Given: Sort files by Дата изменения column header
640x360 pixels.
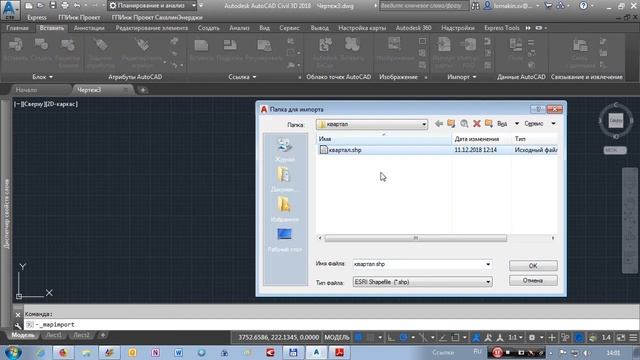Looking at the screenshot, I should tap(481, 139).
